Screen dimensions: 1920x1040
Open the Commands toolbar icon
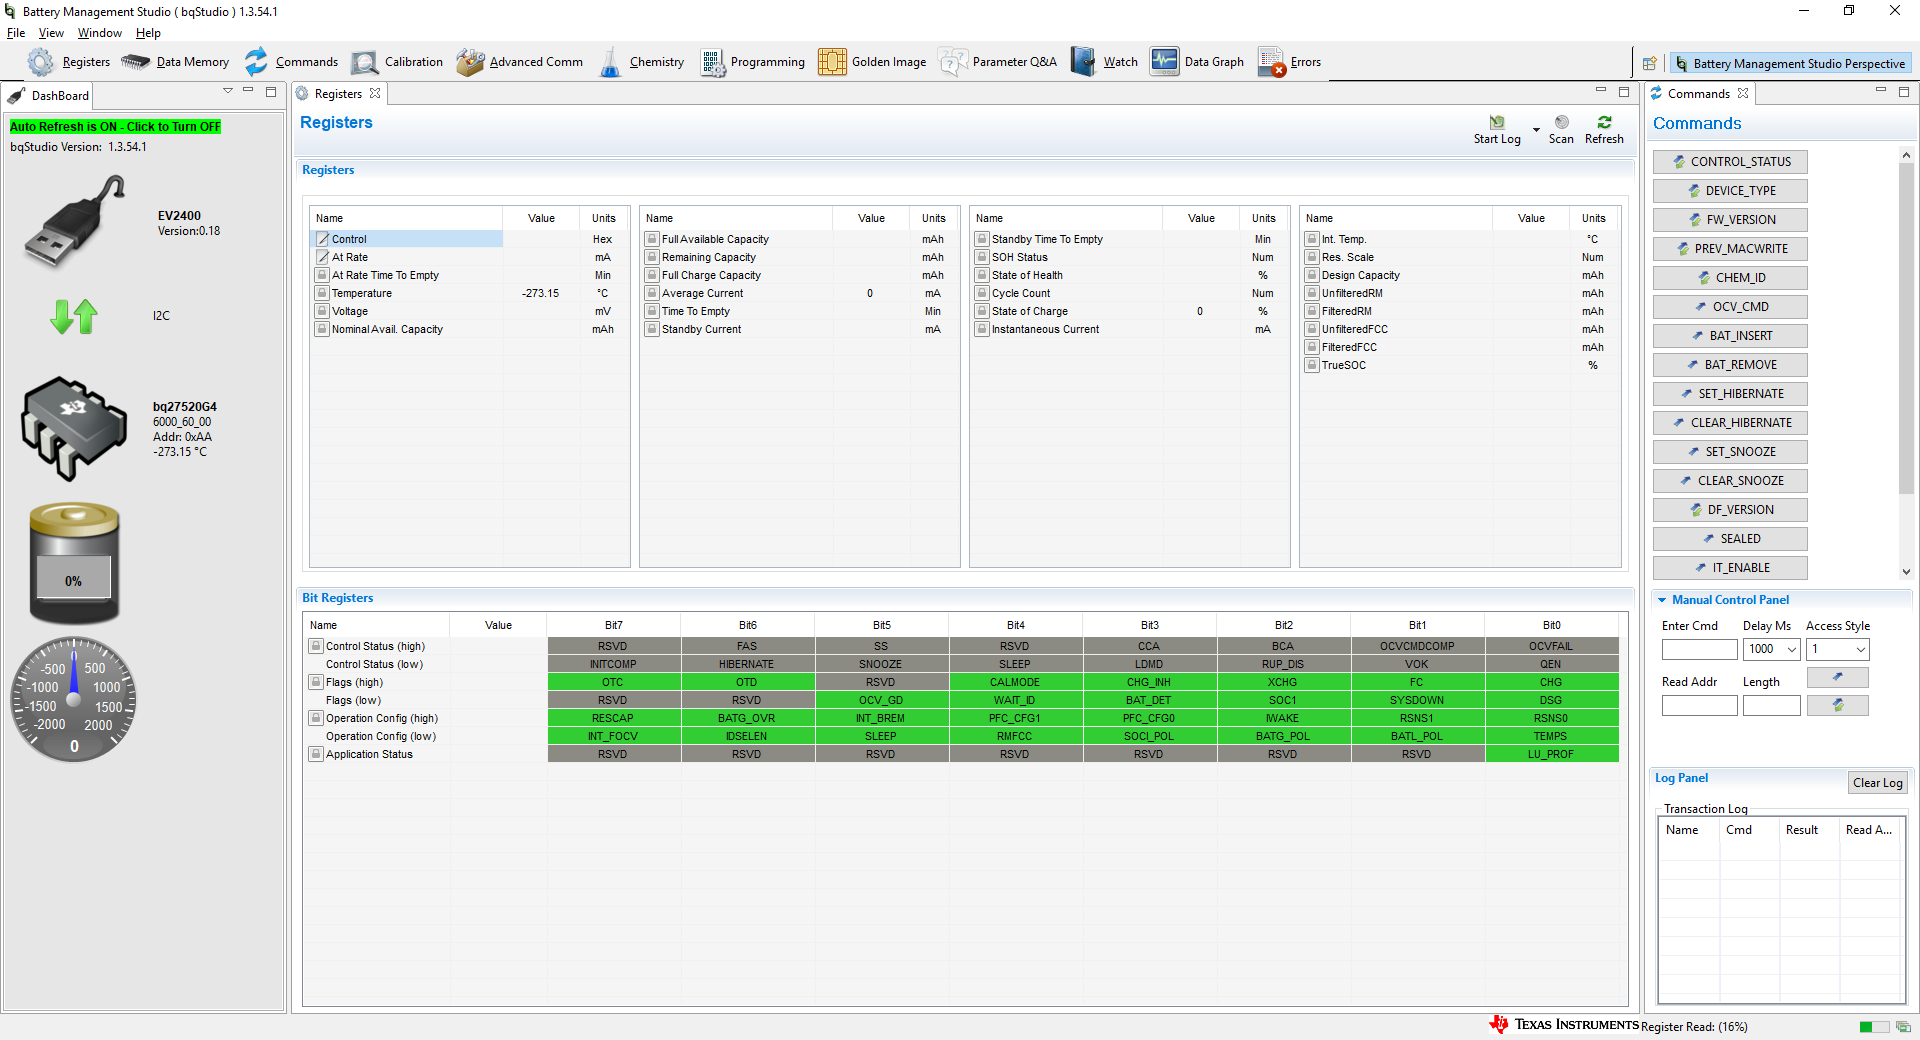coord(257,62)
